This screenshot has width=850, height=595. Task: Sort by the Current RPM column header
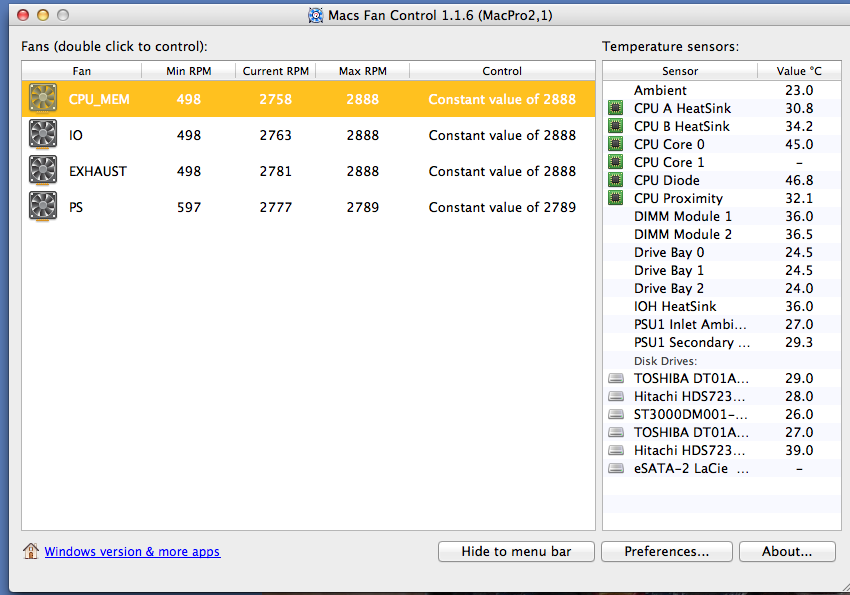click(x=275, y=71)
